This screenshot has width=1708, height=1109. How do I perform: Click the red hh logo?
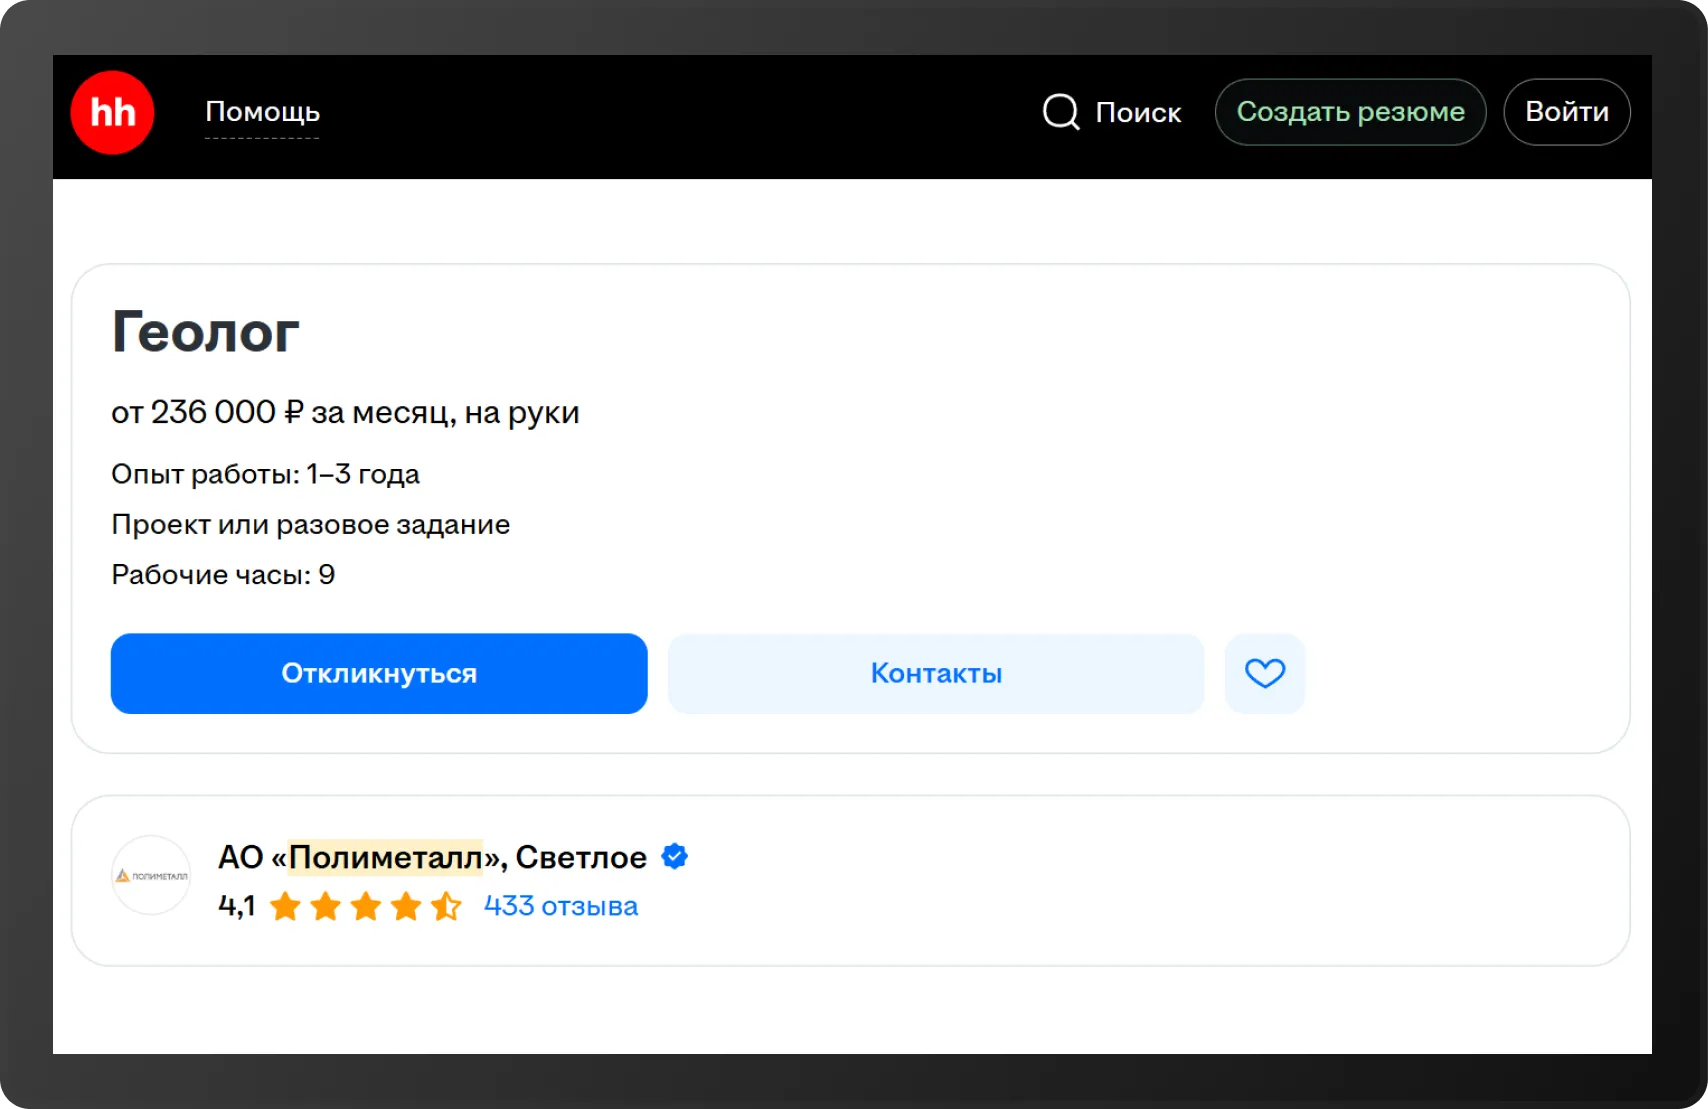pos(112,112)
